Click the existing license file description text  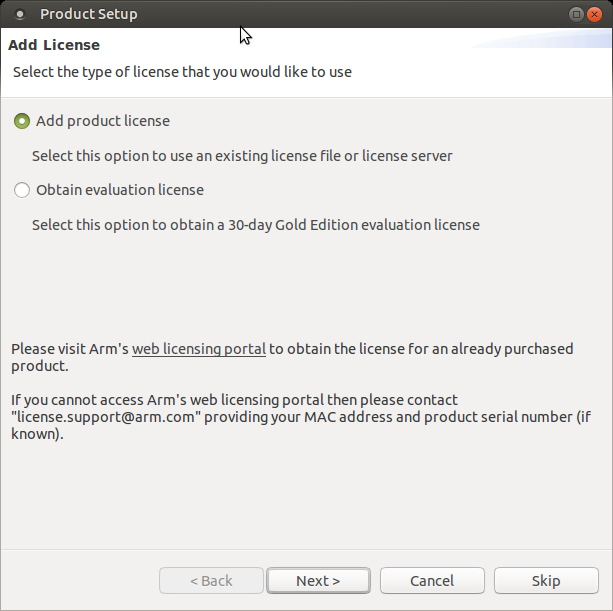242,156
